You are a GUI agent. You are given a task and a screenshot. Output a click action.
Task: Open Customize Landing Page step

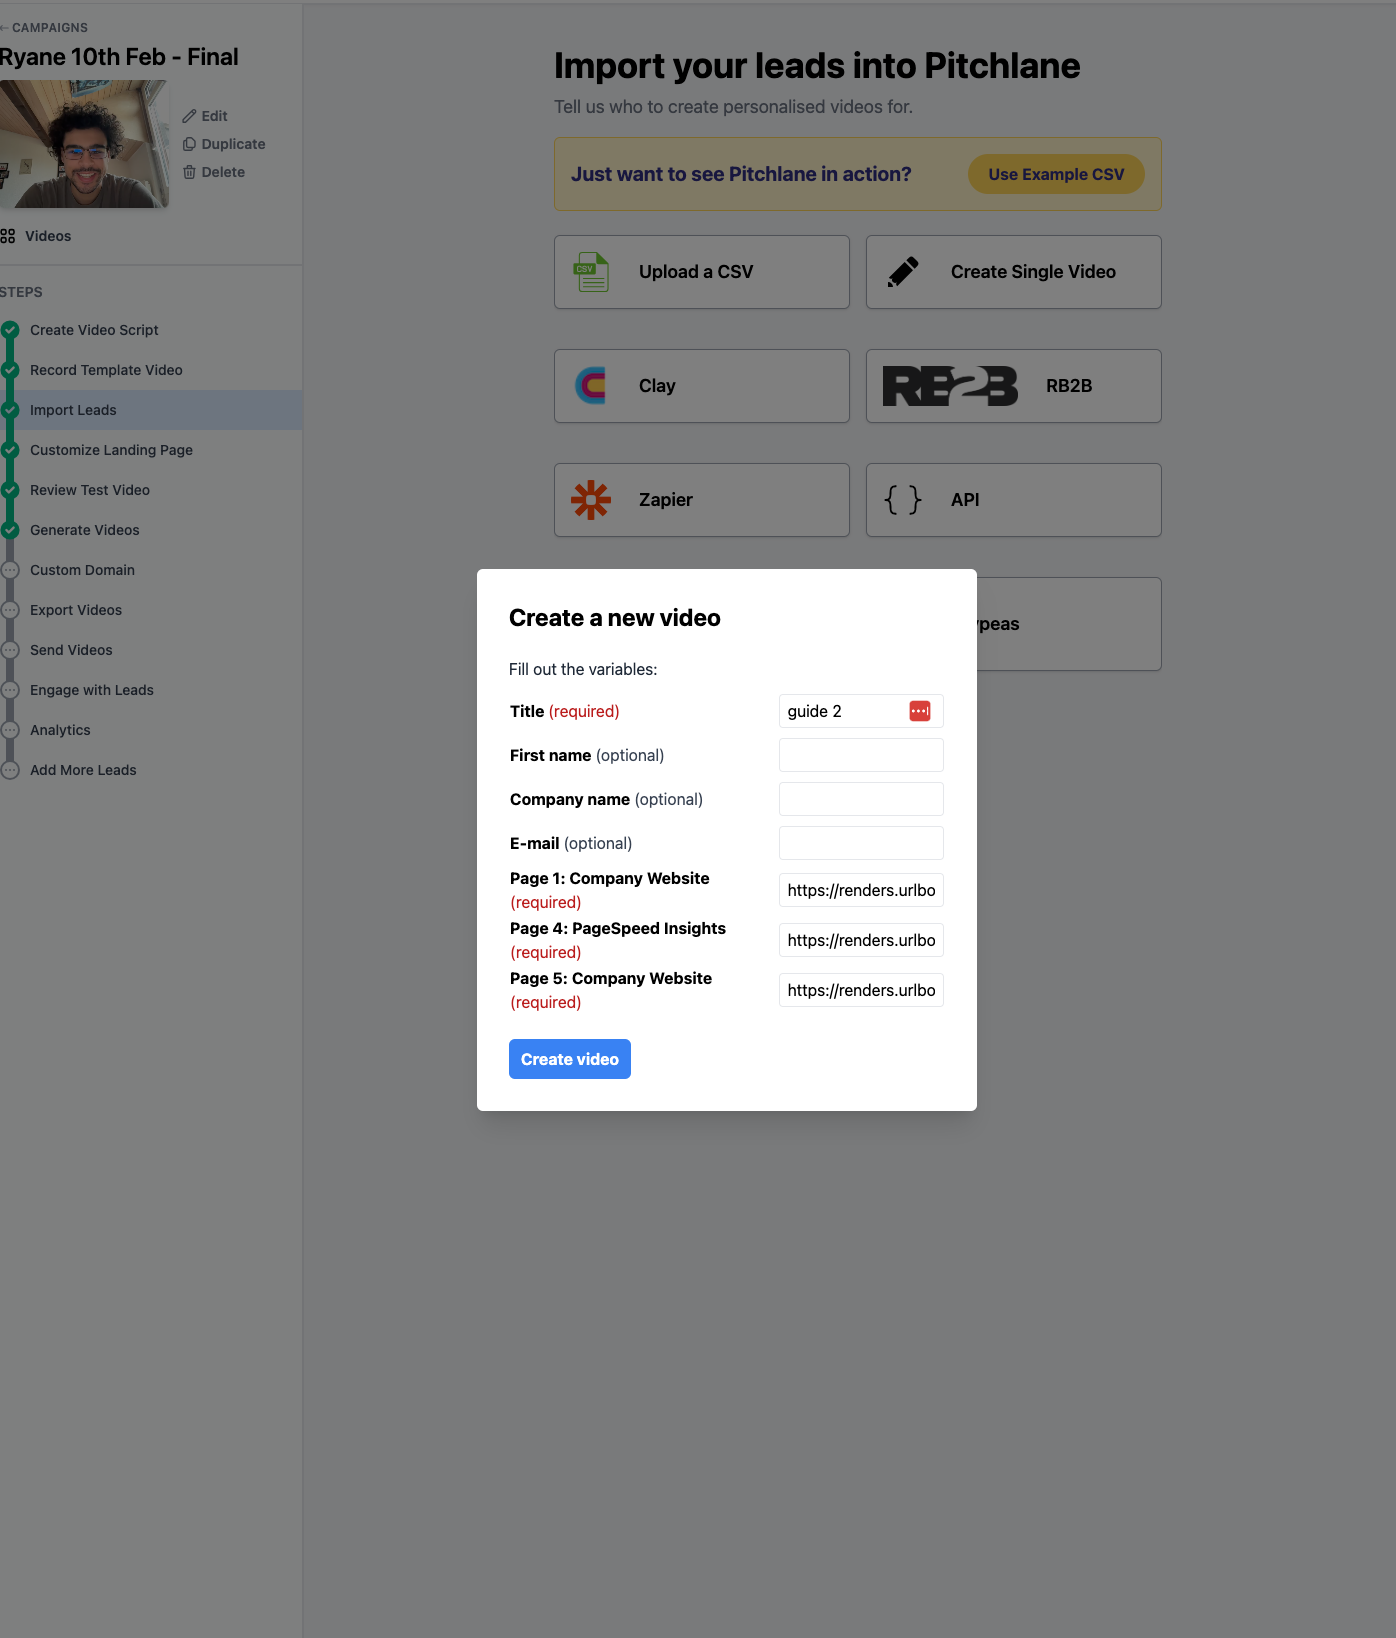[x=151, y=450]
